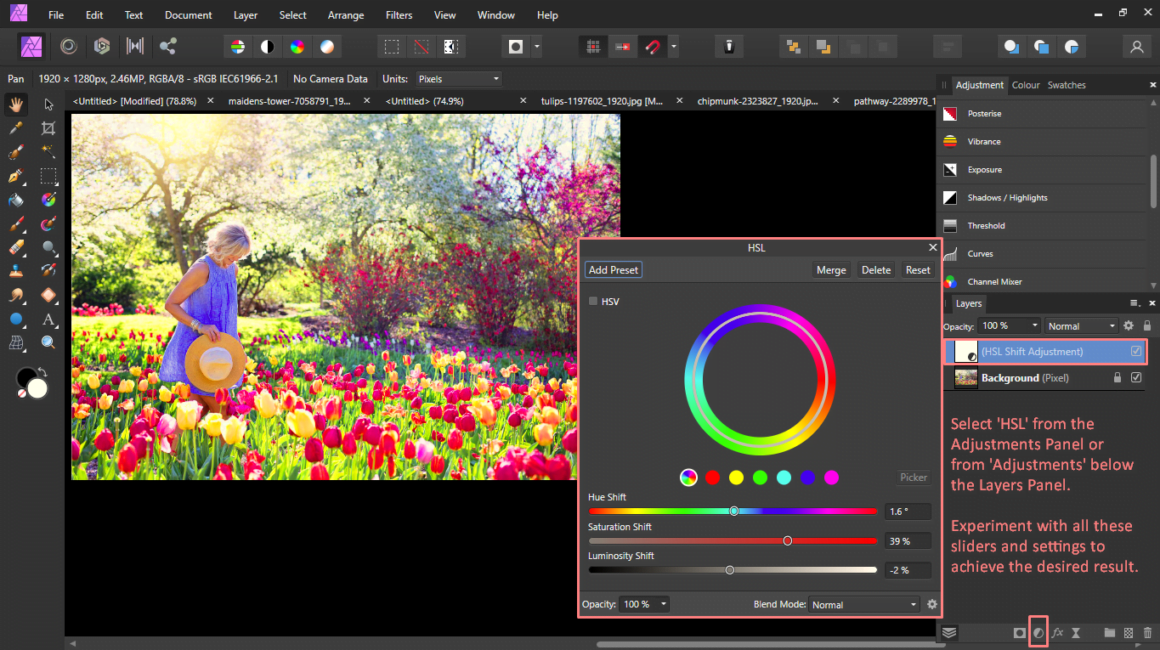Select the Crop tool
This screenshot has width=1160, height=650.
click(48, 128)
